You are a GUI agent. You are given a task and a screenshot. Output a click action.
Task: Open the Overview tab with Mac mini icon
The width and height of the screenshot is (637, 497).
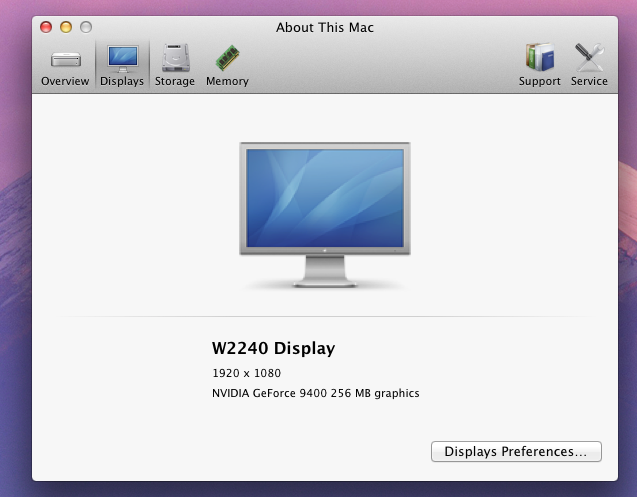[65, 65]
